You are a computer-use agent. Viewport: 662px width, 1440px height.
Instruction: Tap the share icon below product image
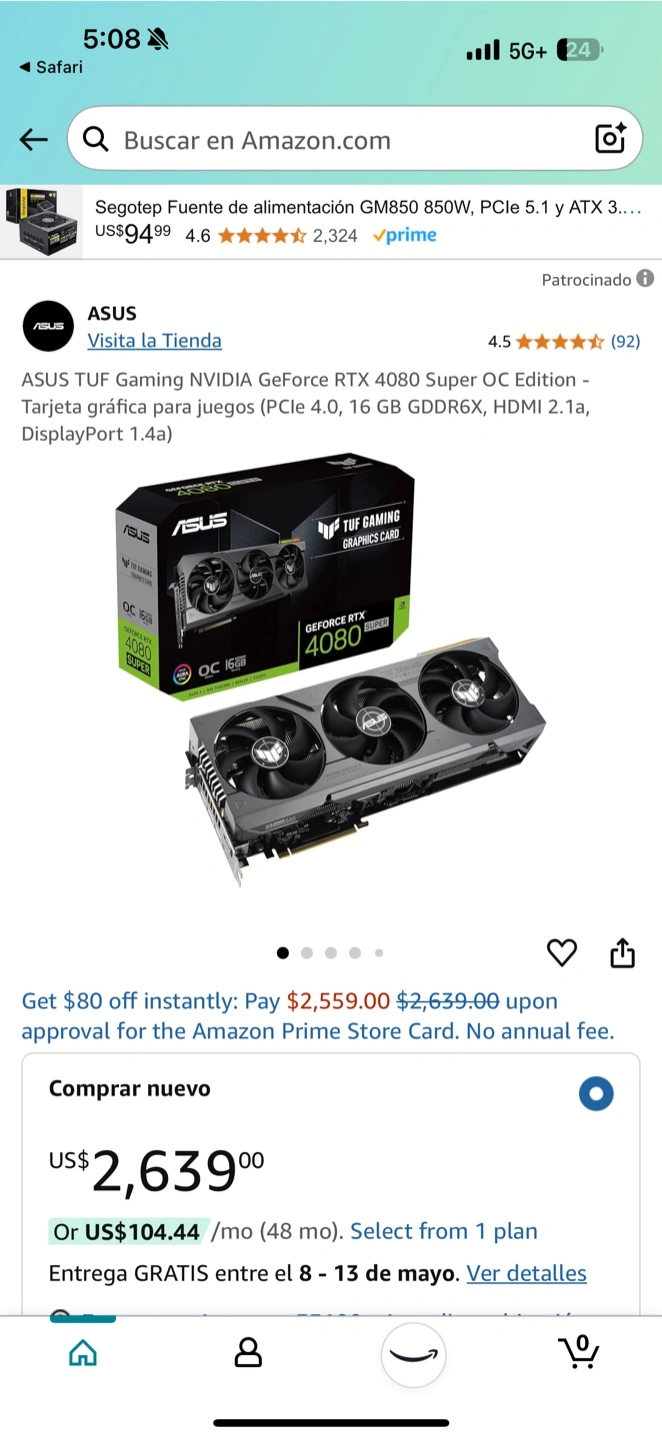622,953
